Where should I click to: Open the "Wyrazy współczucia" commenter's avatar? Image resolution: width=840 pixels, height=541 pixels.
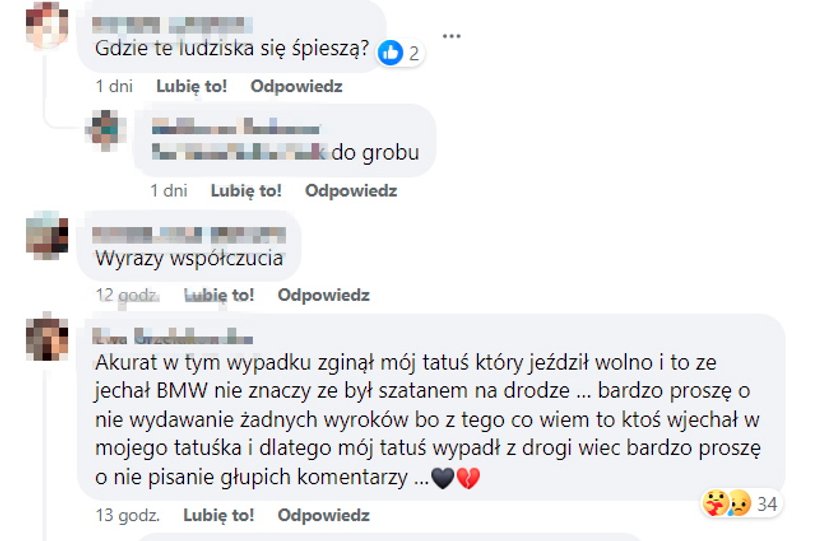47,235
